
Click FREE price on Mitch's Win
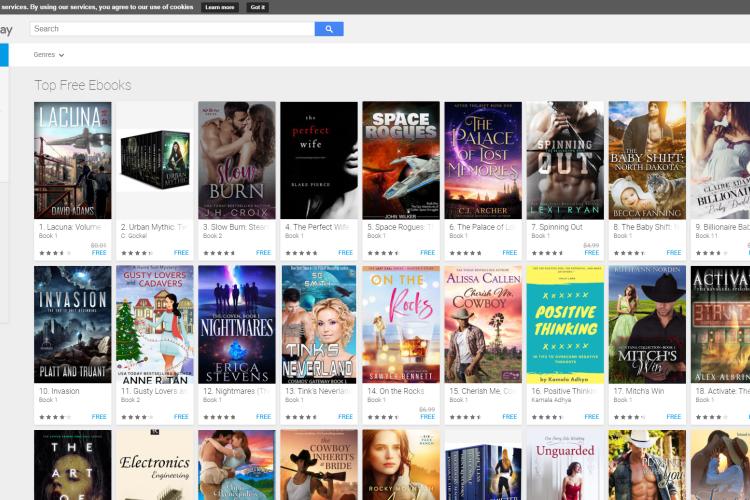click(x=674, y=417)
